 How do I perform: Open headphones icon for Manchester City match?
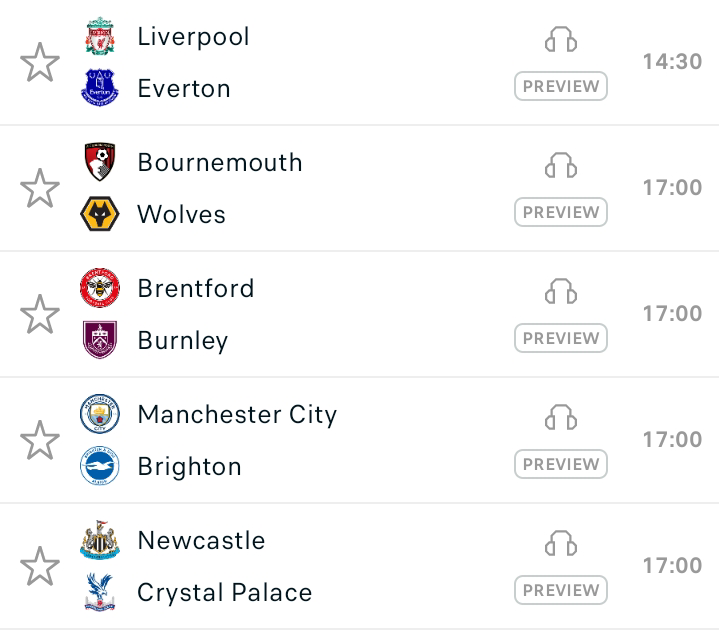pos(561,417)
